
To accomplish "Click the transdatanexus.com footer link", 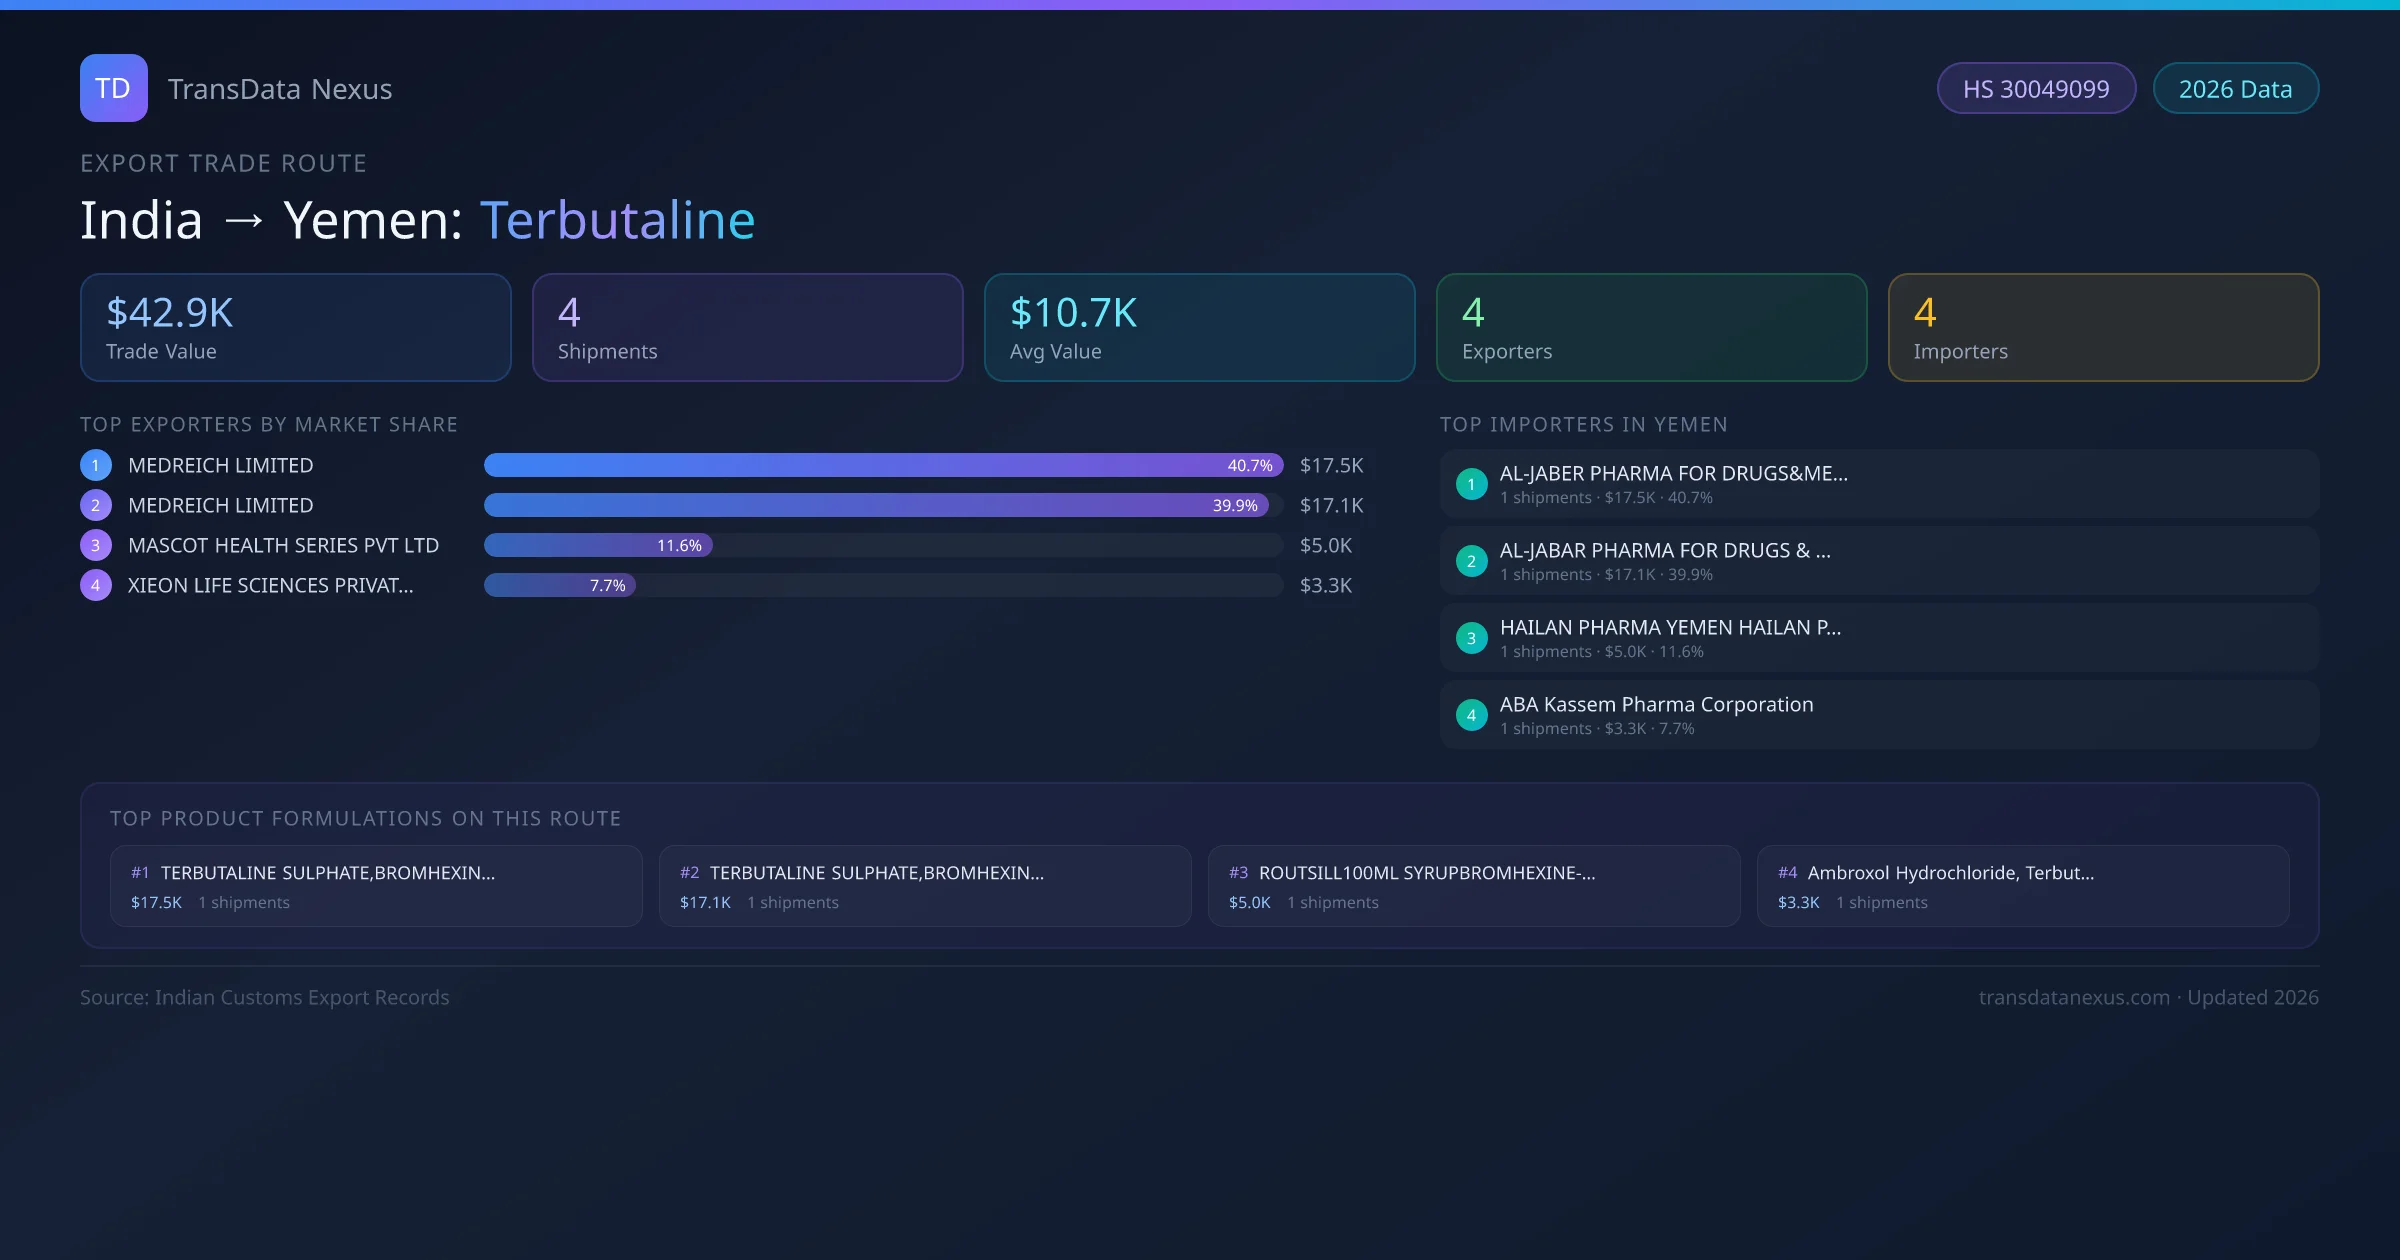I will click(2074, 997).
